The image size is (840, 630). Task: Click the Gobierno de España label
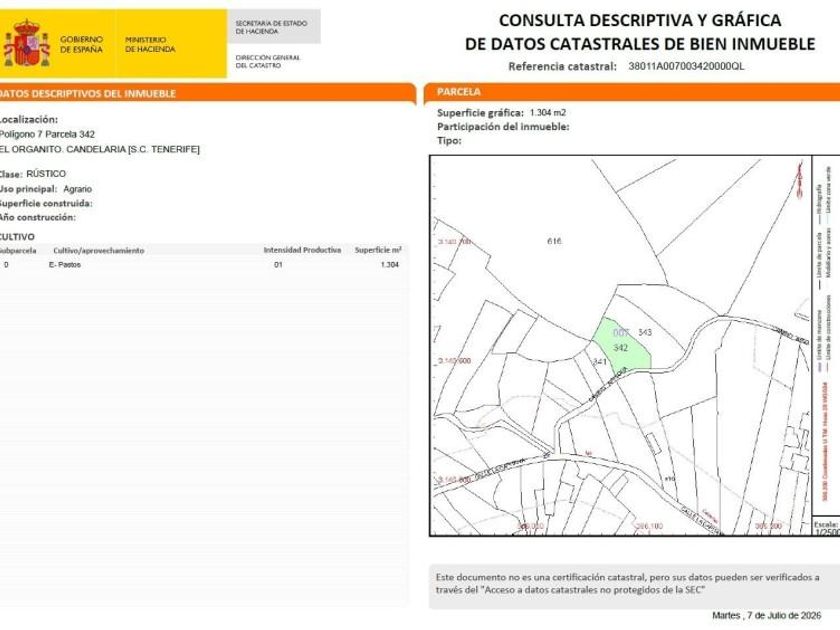(81, 44)
